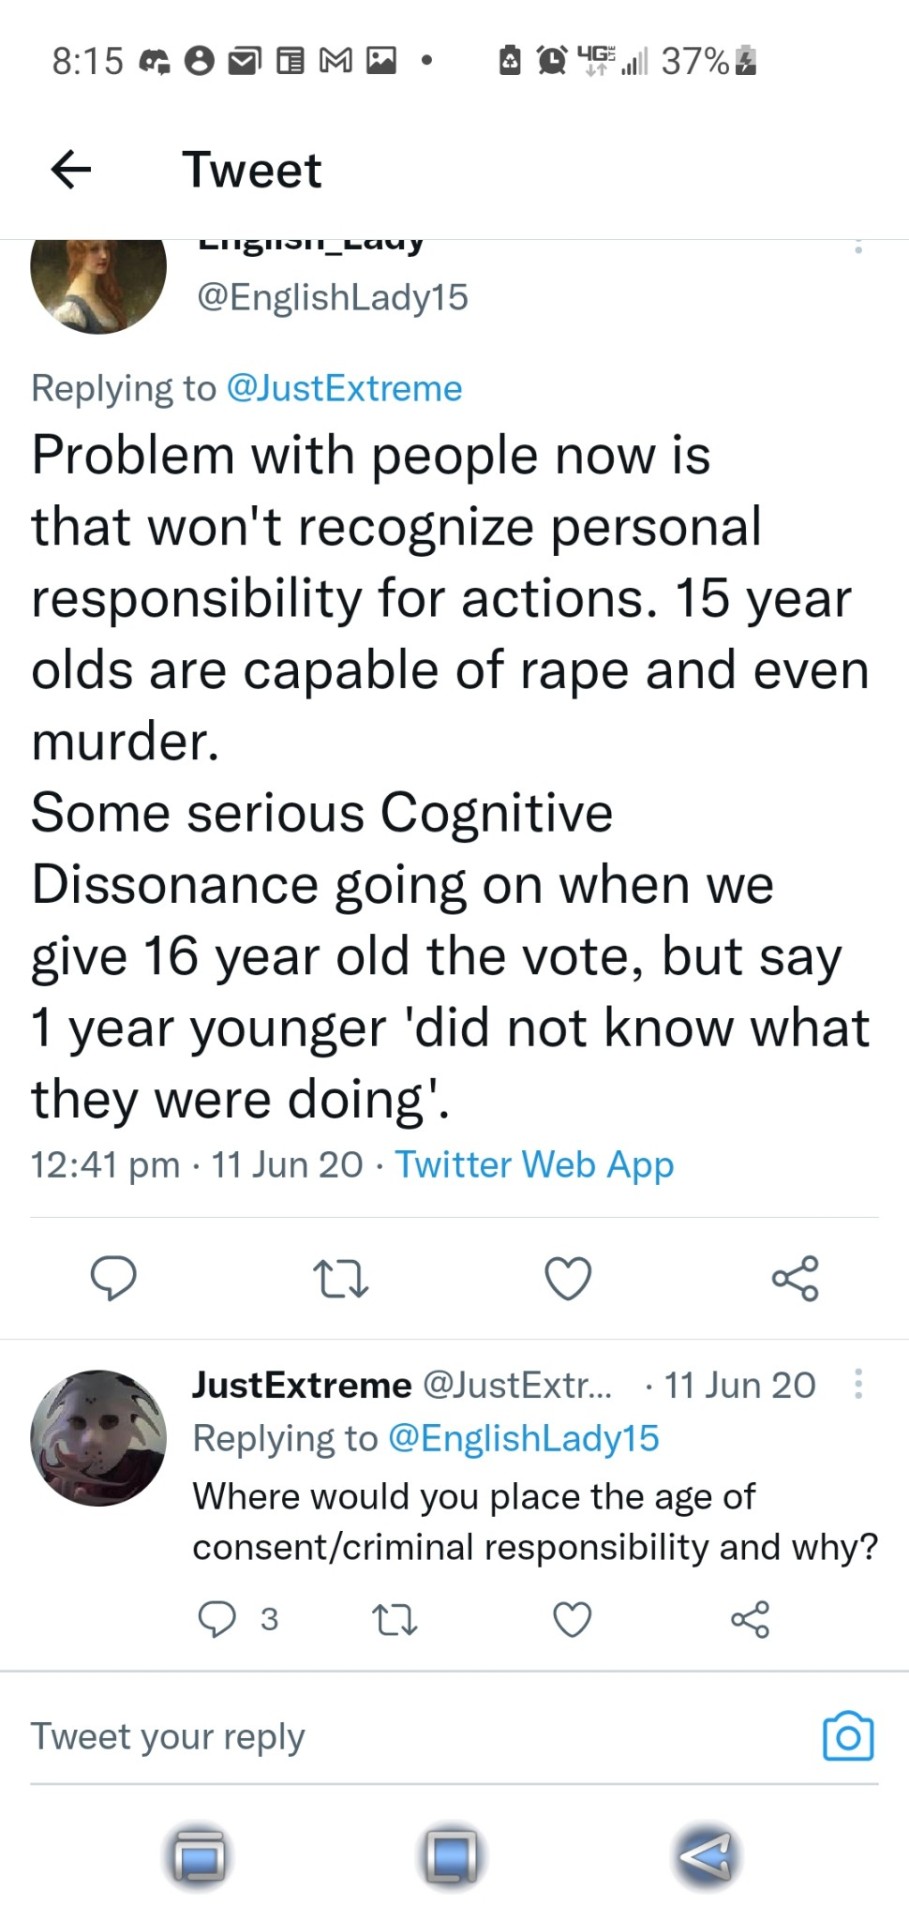Tap the back arrow in Tweet header
909x1920 pixels.
pos(71,170)
